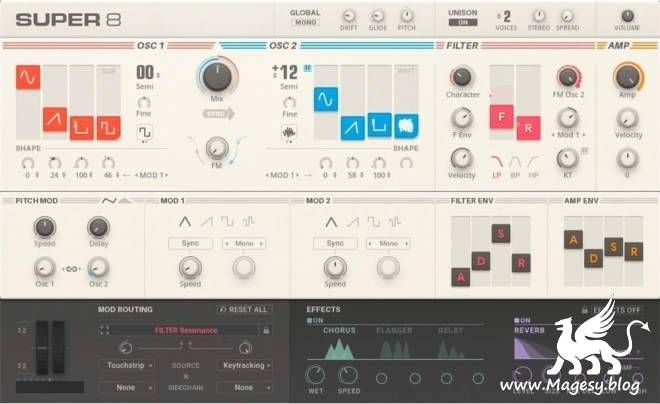The image size is (660, 404).
Task: Click OSC 2 blue sine wave handle
Action: (326, 99)
